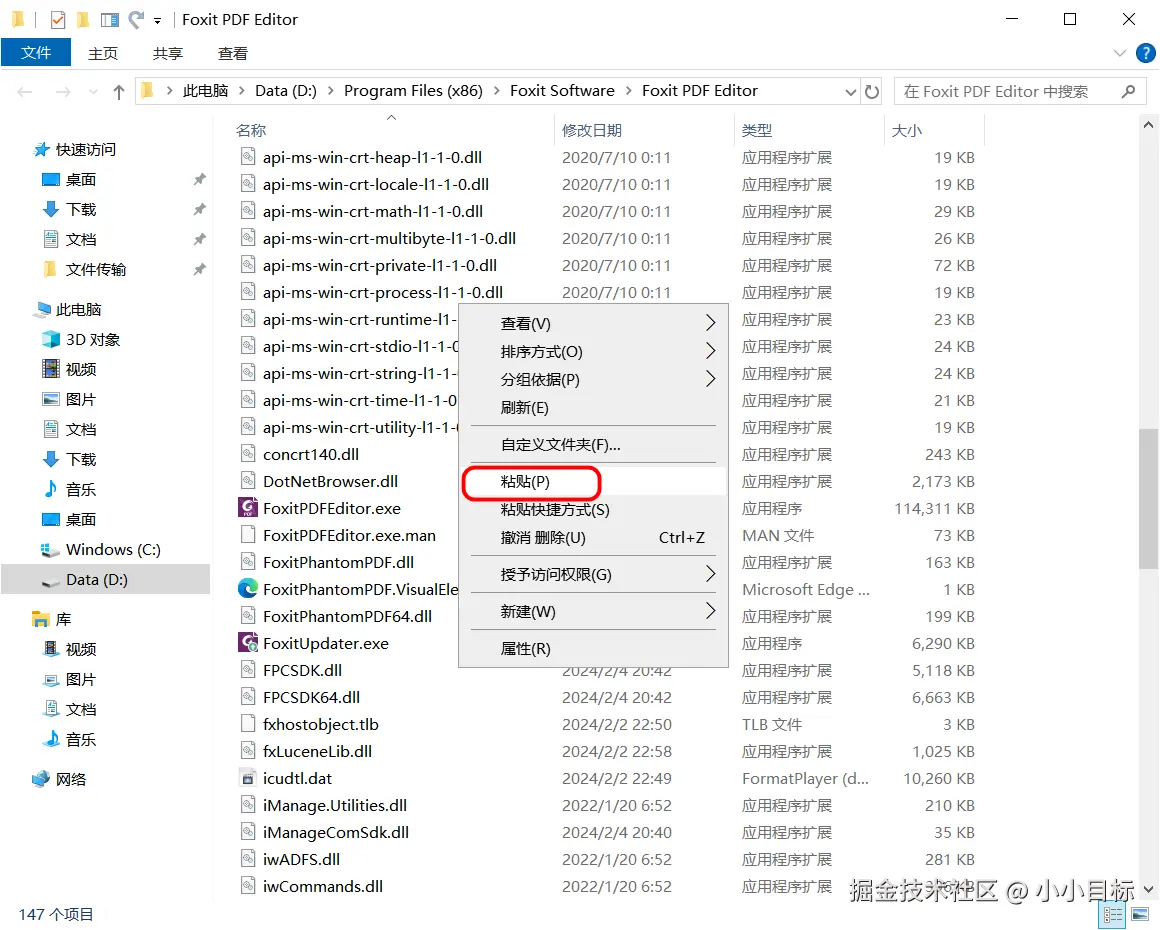Click the icudtl.dat file icon
1160x930 pixels.
pyautogui.click(x=248, y=778)
